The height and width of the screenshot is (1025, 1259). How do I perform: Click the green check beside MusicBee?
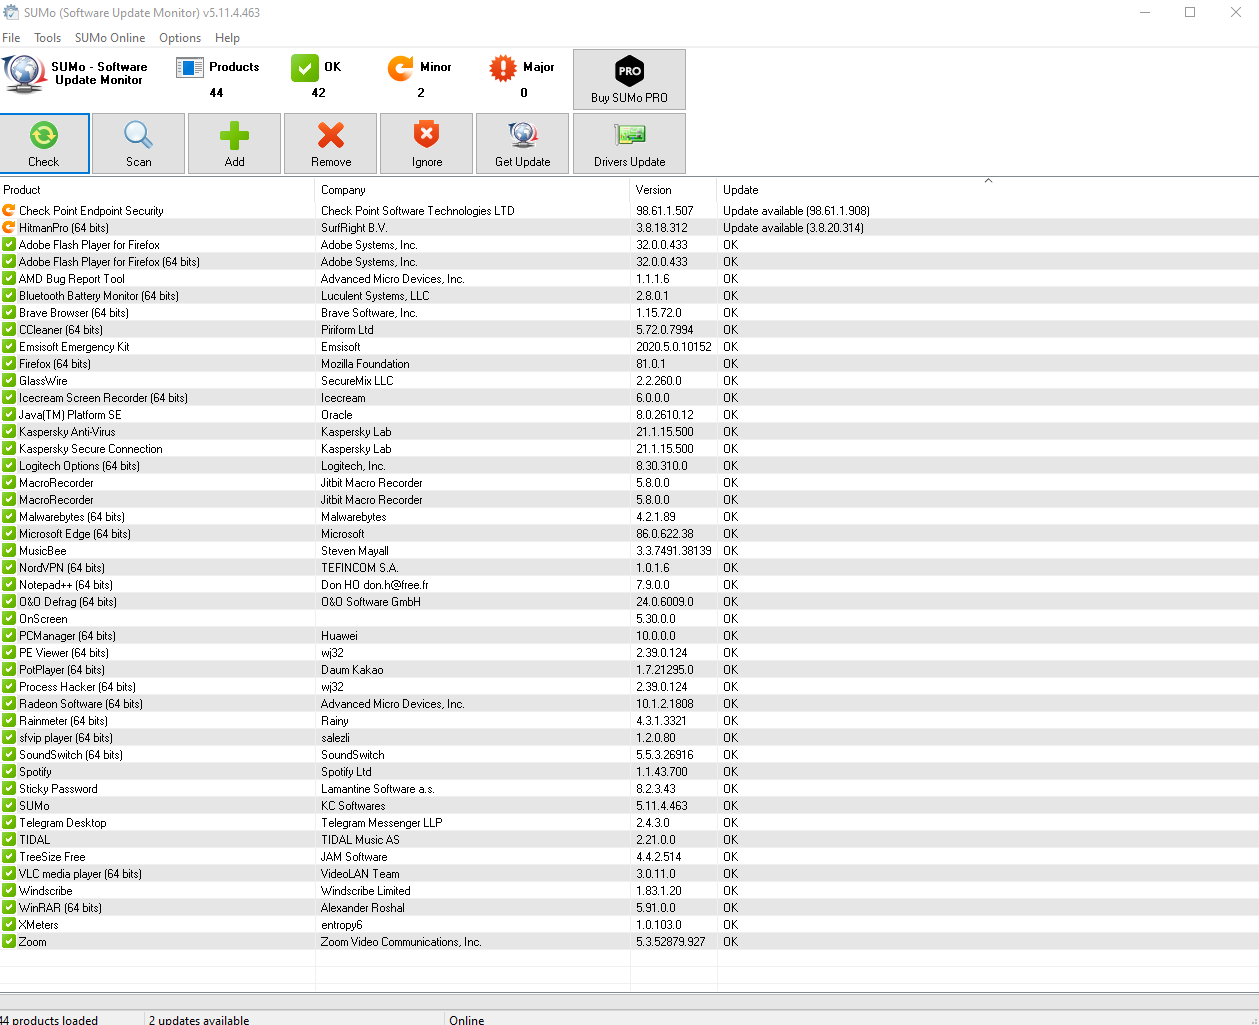click(9, 551)
